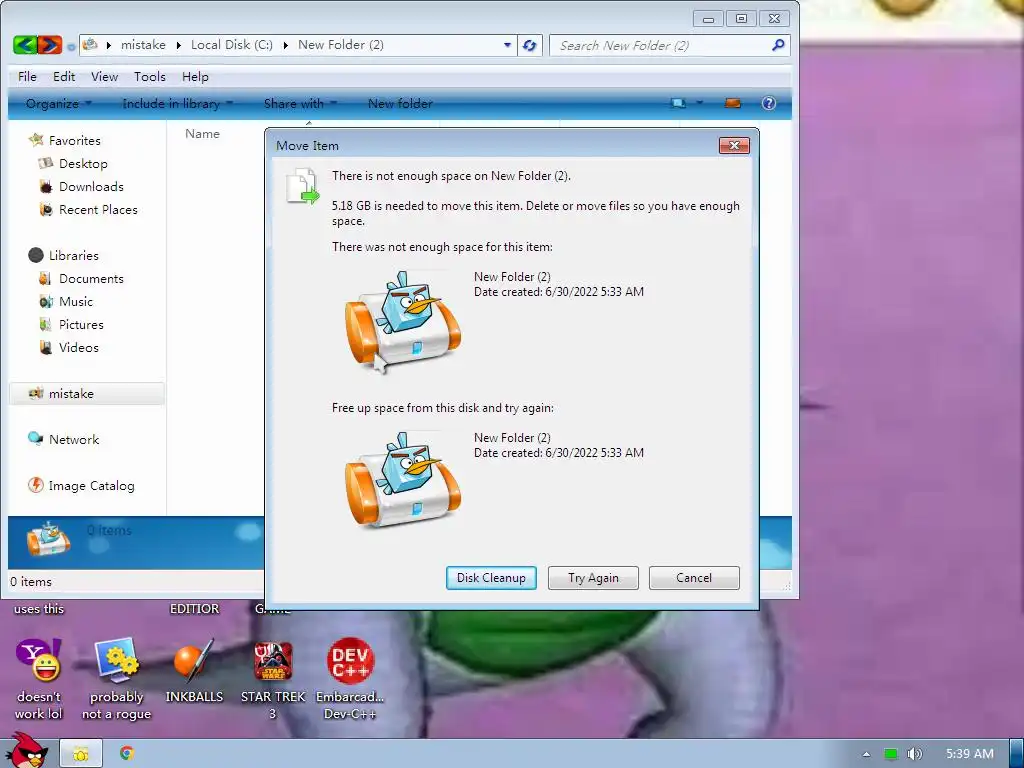1024x768 pixels.
Task: Select Desktop under Favorites
Action: [83, 163]
